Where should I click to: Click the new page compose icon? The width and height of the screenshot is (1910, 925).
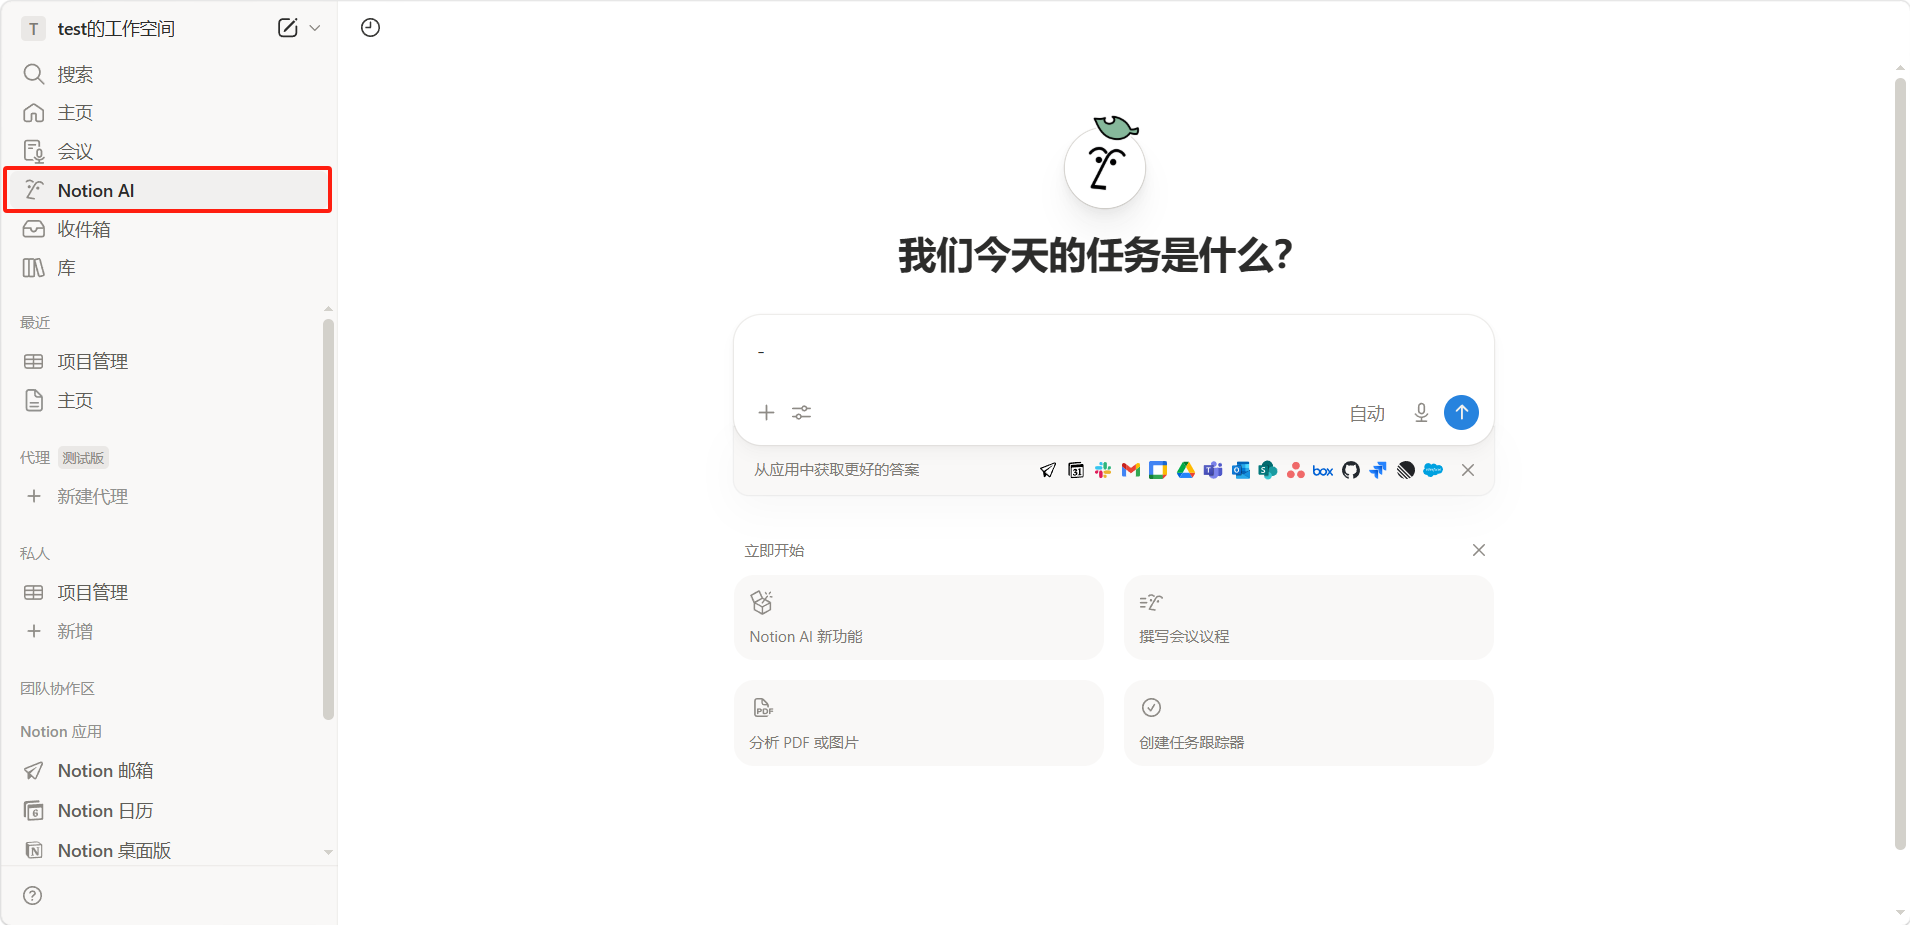tap(287, 28)
